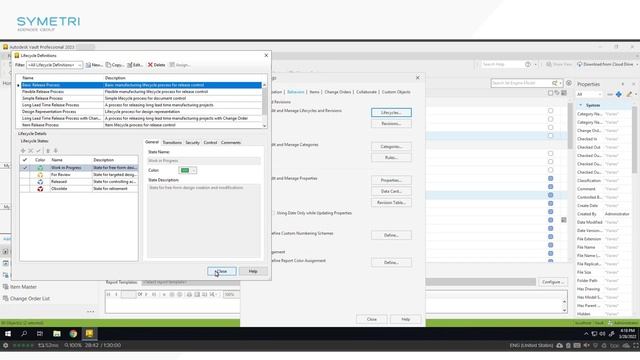Viewport: 640px width, 360px height.
Task: Open Item Master in the navigation pane
Action: 19,287
